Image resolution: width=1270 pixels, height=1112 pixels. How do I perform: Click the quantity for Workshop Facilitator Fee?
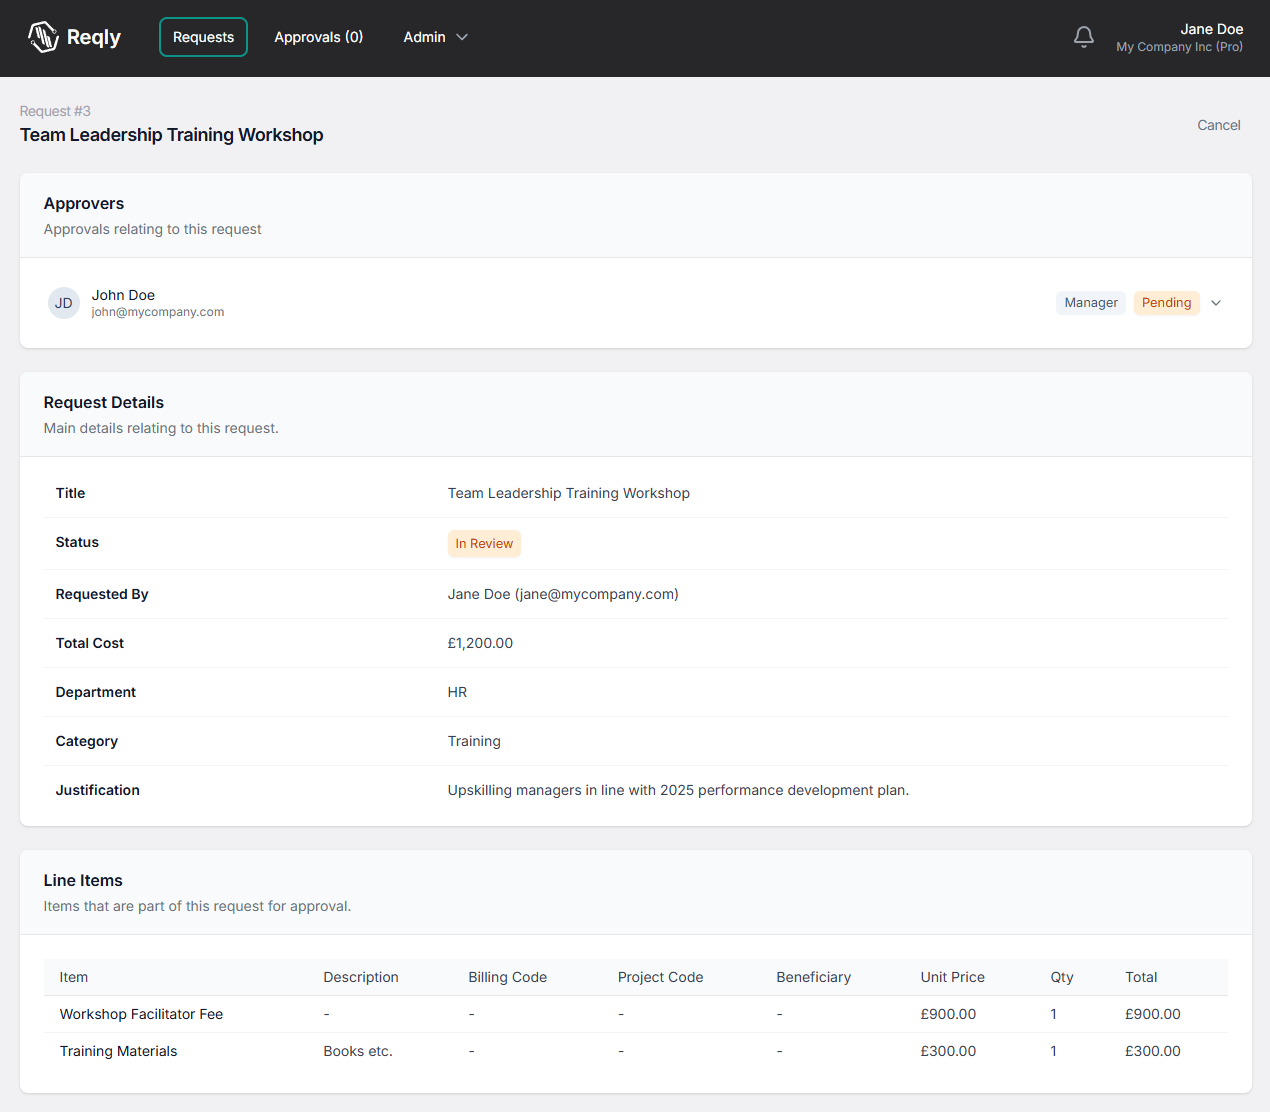[x=1053, y=1013]
